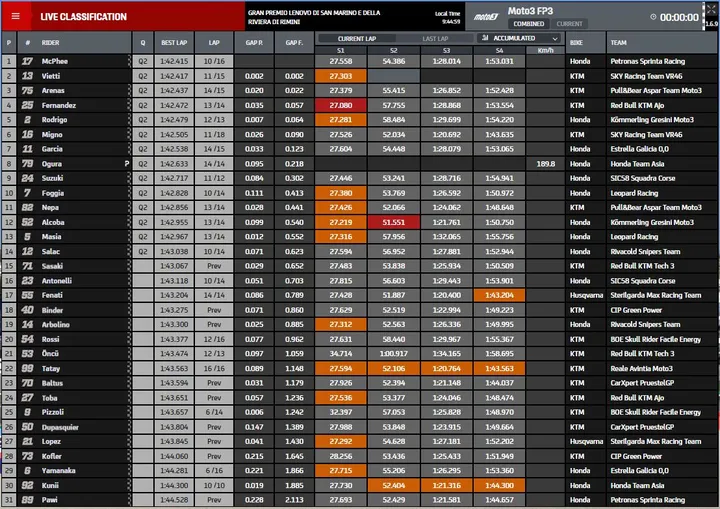720x509 pixels.
Task: Click rider name Dupasquier
Action: tap(60, 427)
